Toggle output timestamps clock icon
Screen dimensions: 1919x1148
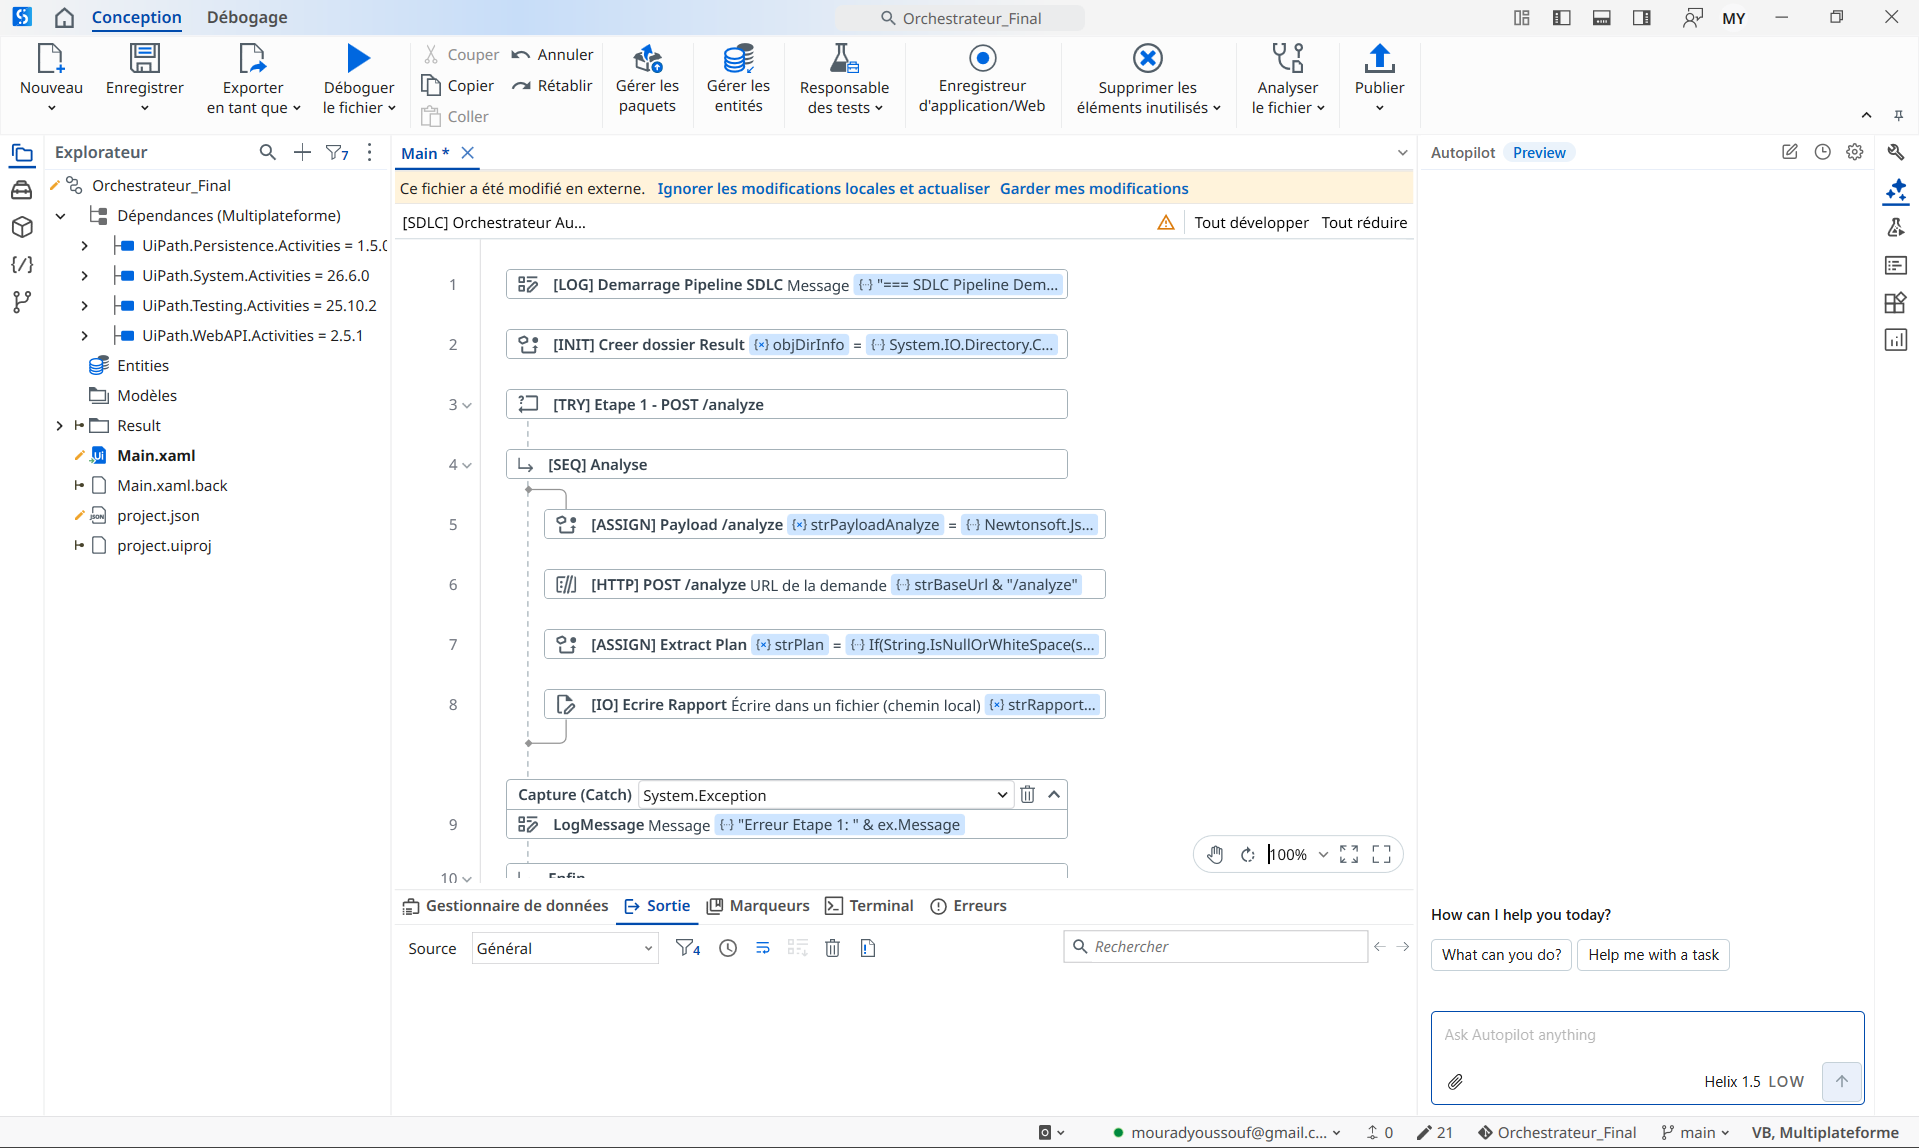pos(728,948)
